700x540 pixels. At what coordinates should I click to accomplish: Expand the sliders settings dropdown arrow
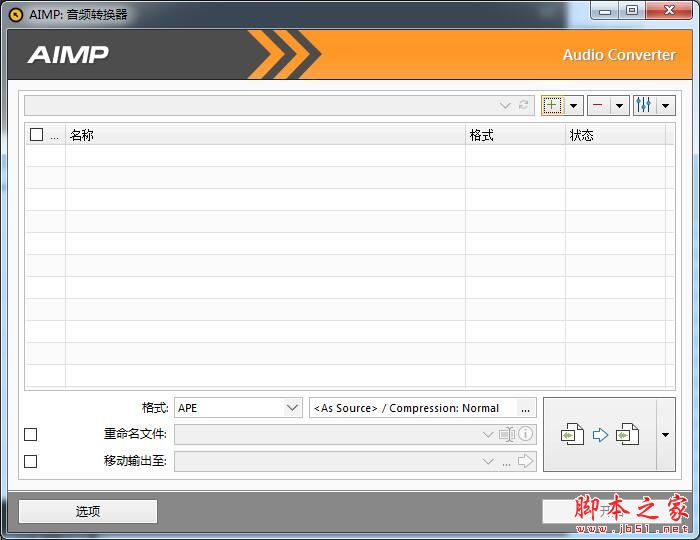pos(666,106)
